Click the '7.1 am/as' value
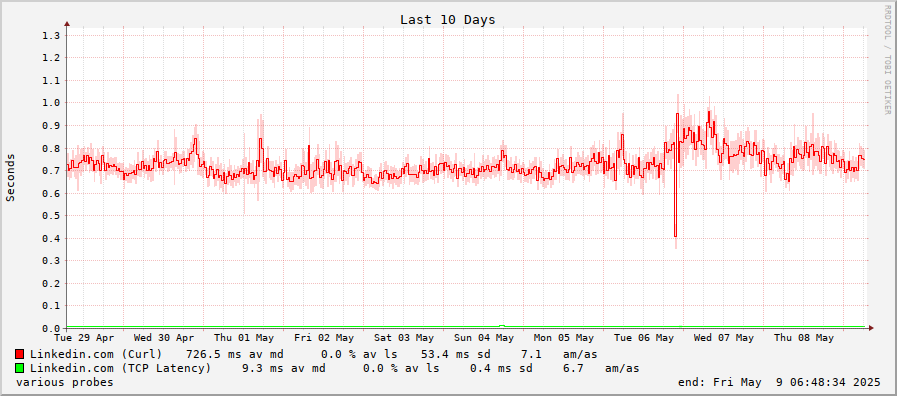The width and height of the screenshot is (897, 396). click(x=559, y=354)
